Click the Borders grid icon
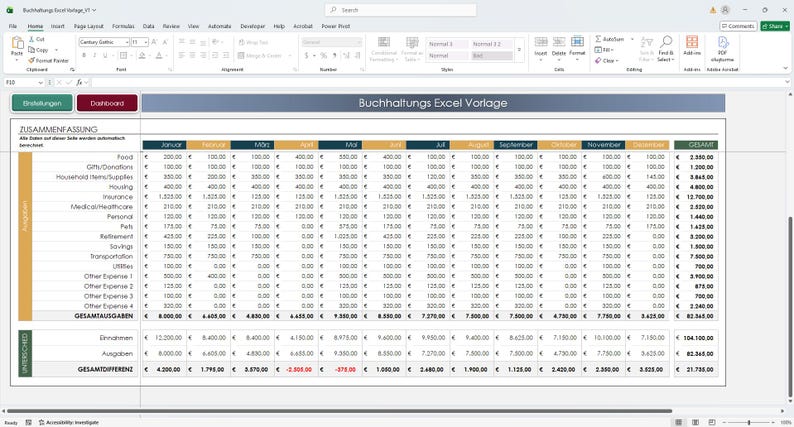 coord(124,55)
